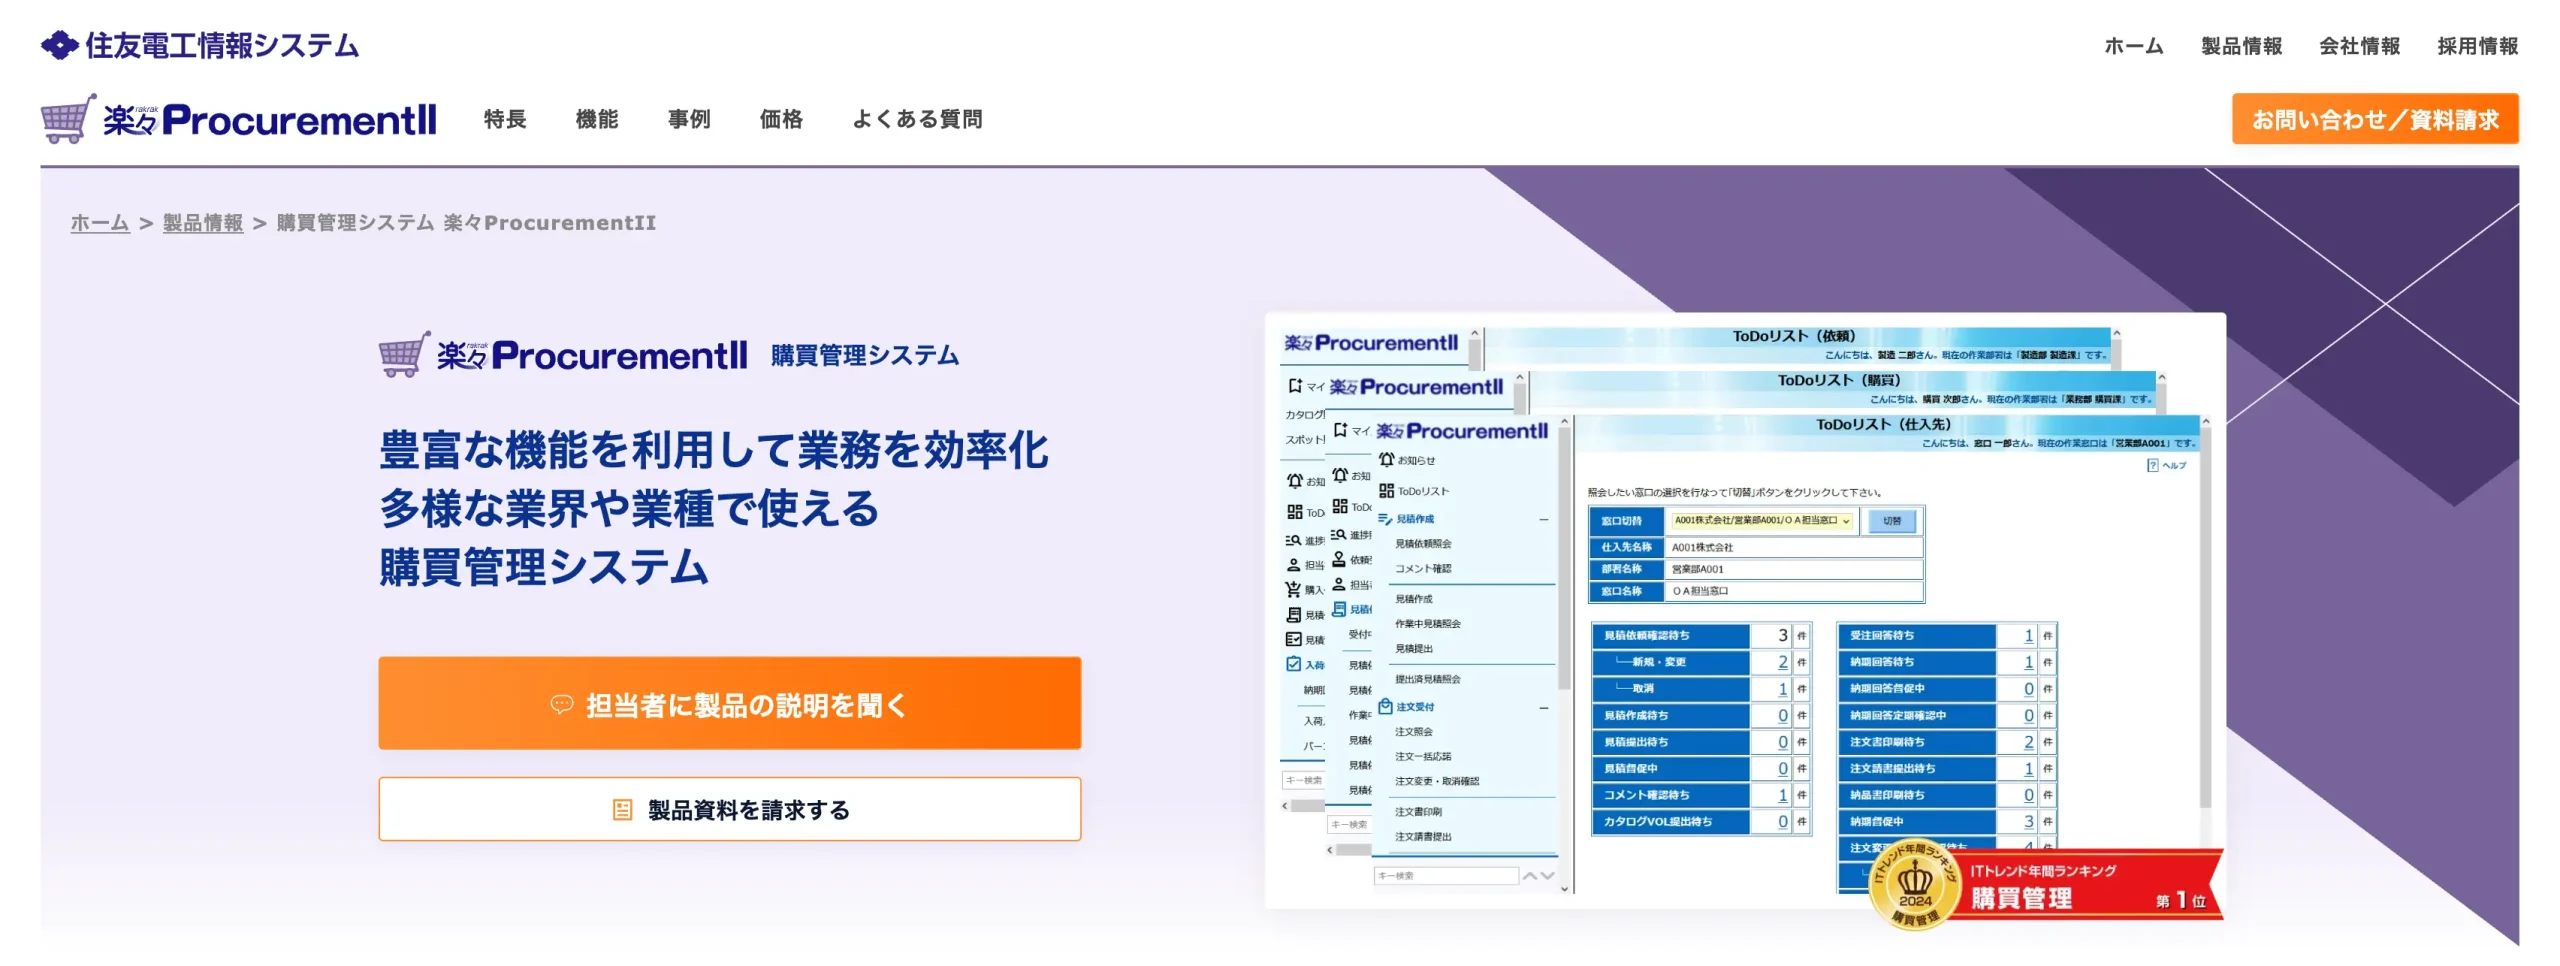Viewport: 2560px width, 966px height.
Task: Click the キー検索 search input field
Action: coord(1447,875)
